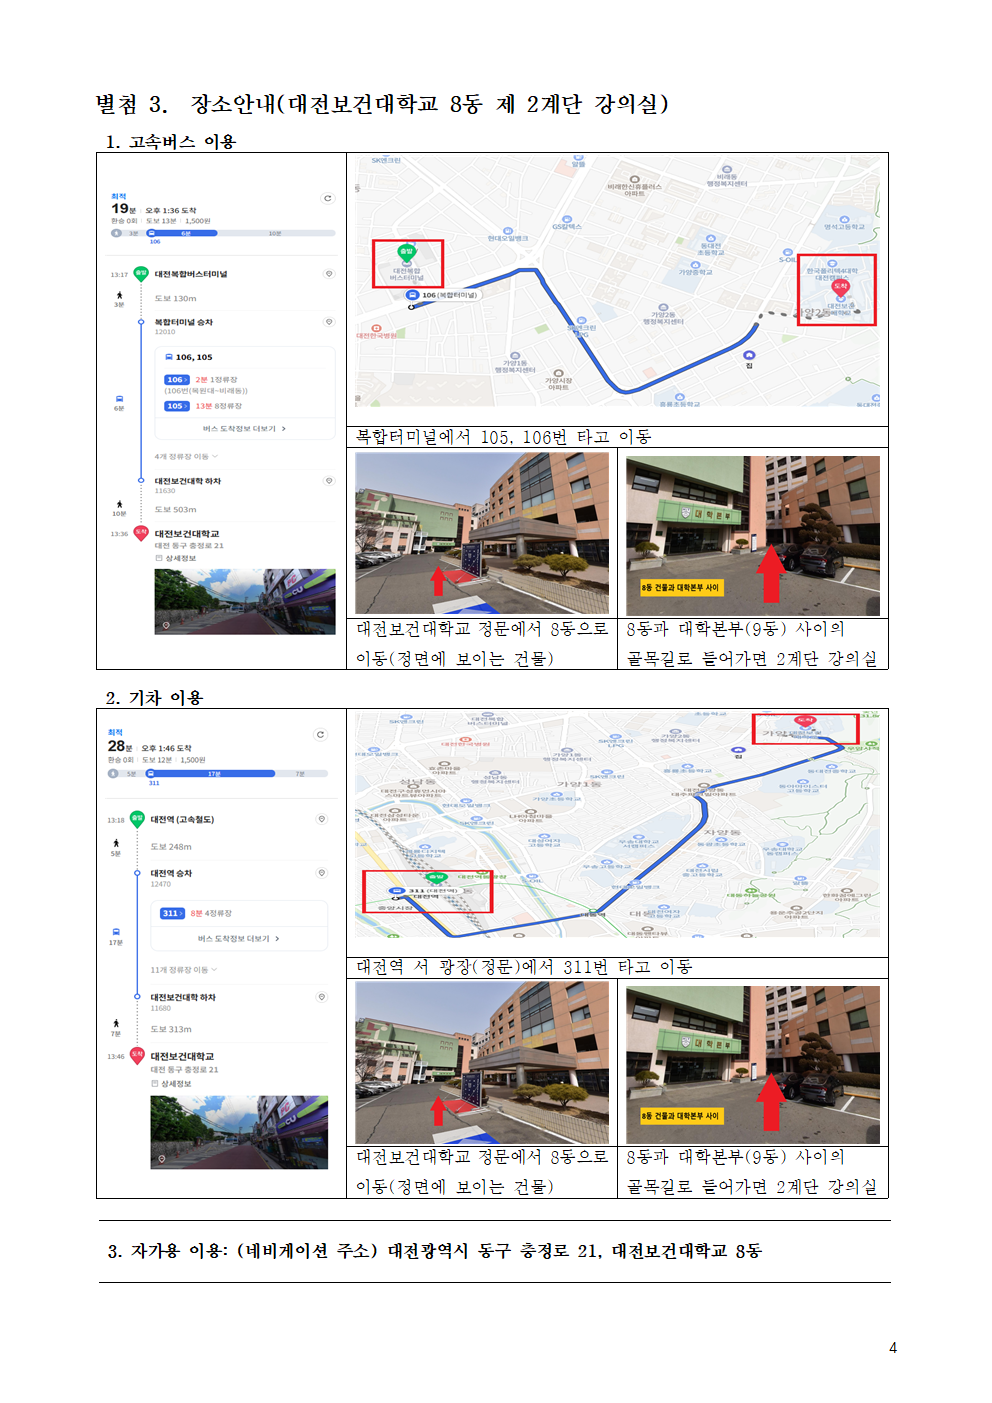Click location pin beside 대전역 (고속철도)
Screen dimensions: 992x1403
(322, 818)
